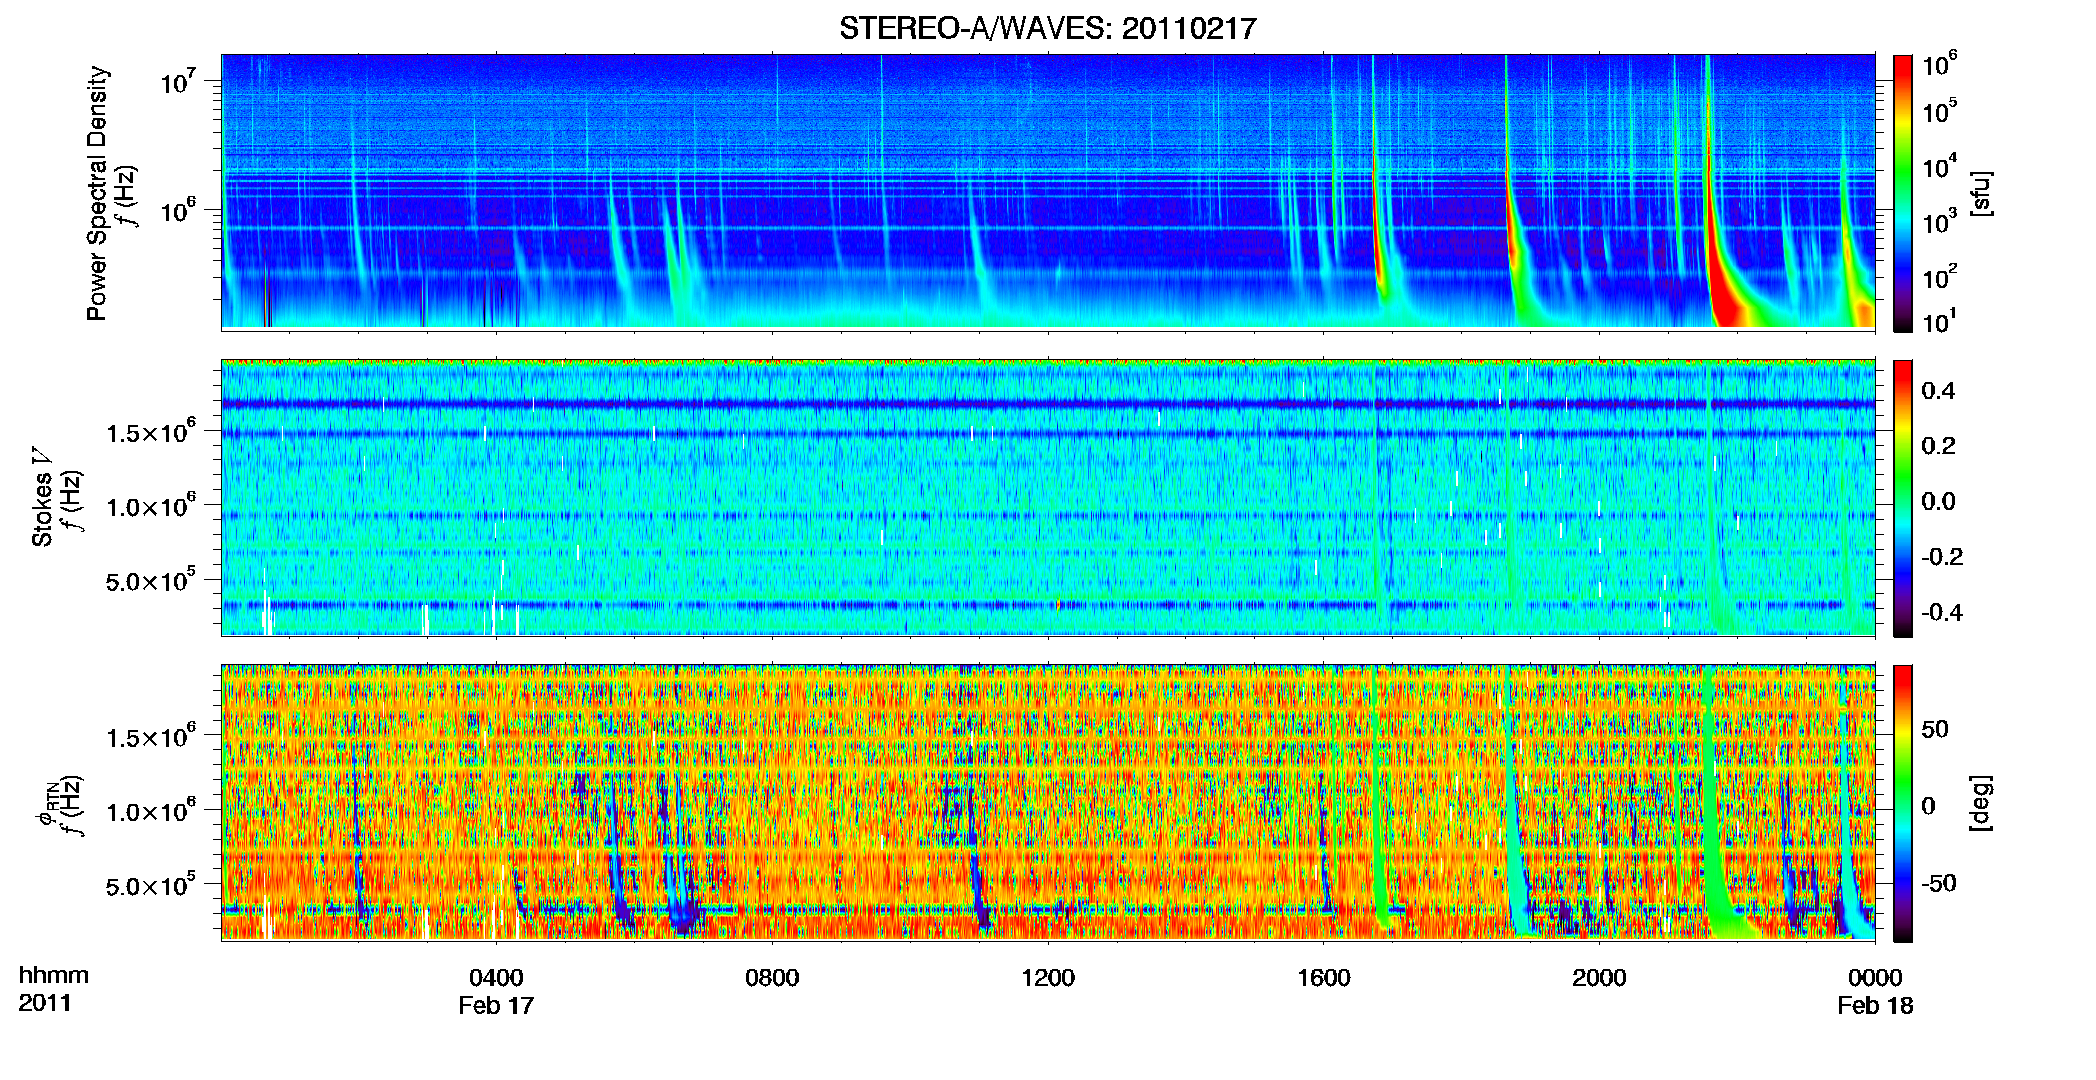Click the 10^6 label on sfu colorbar
Screen dimensions: 2096x1080
[1940, 65]
